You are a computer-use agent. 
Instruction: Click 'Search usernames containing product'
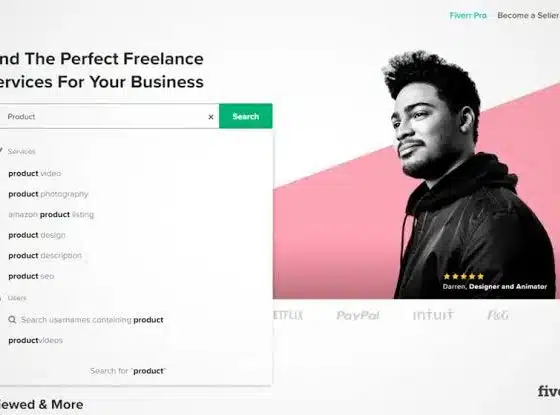point(92,320)
